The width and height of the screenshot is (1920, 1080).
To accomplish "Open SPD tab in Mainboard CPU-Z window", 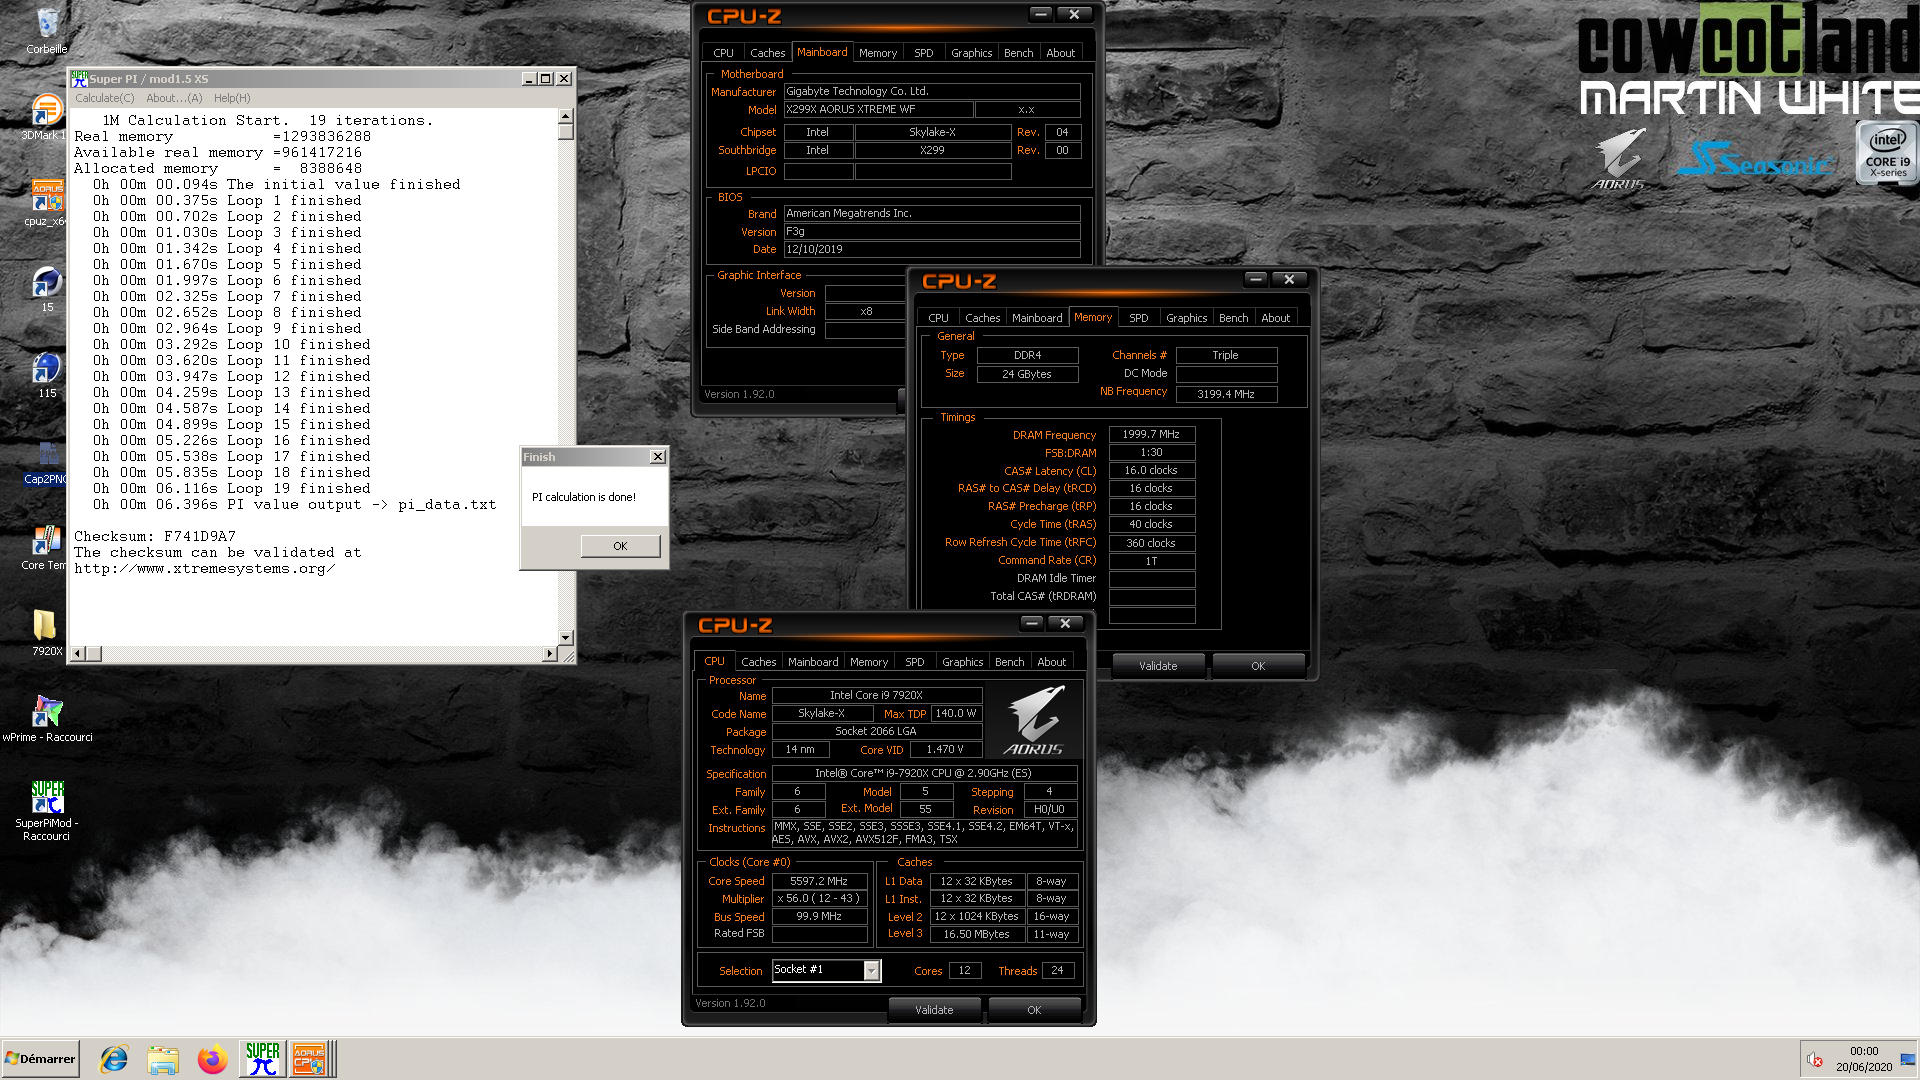I will tap(924, 53).
